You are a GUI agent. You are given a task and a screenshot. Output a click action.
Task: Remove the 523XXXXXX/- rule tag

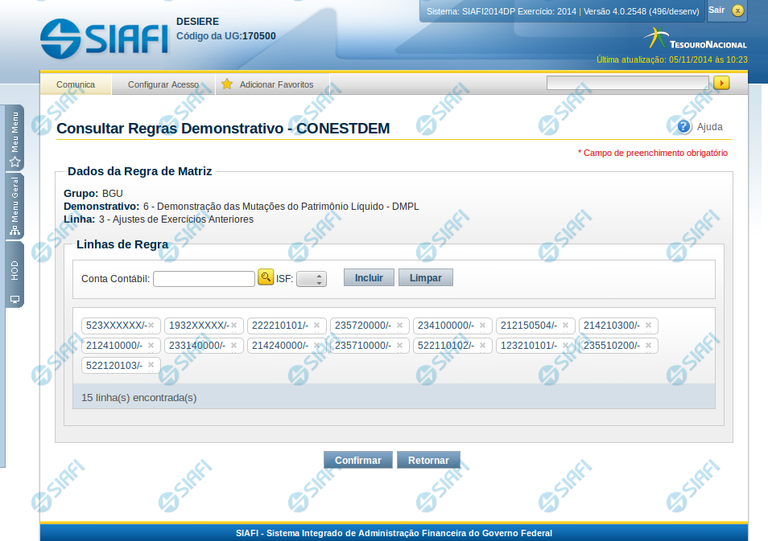coord(151,325)
